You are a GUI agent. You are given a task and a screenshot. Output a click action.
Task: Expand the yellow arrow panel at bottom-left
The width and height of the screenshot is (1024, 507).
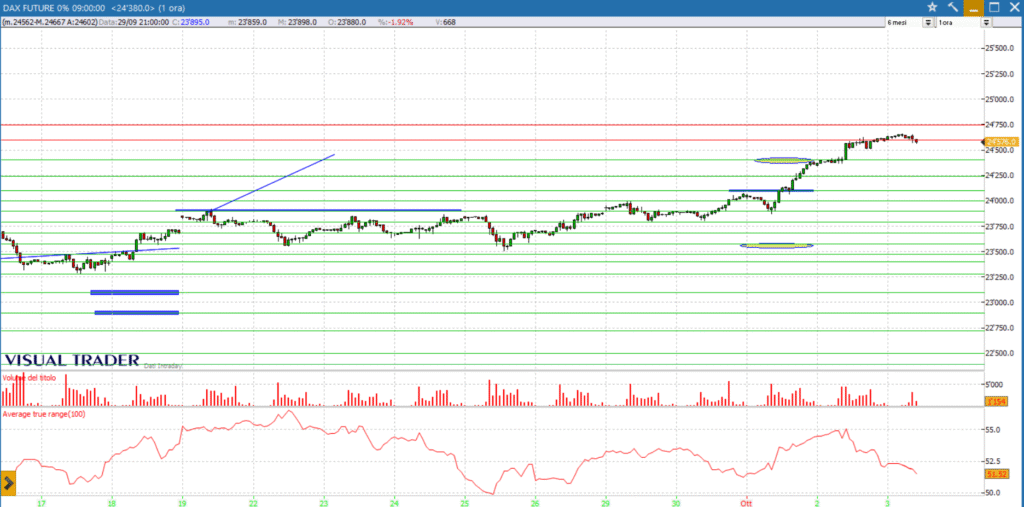pyautogui.click(x=8, y=484)
